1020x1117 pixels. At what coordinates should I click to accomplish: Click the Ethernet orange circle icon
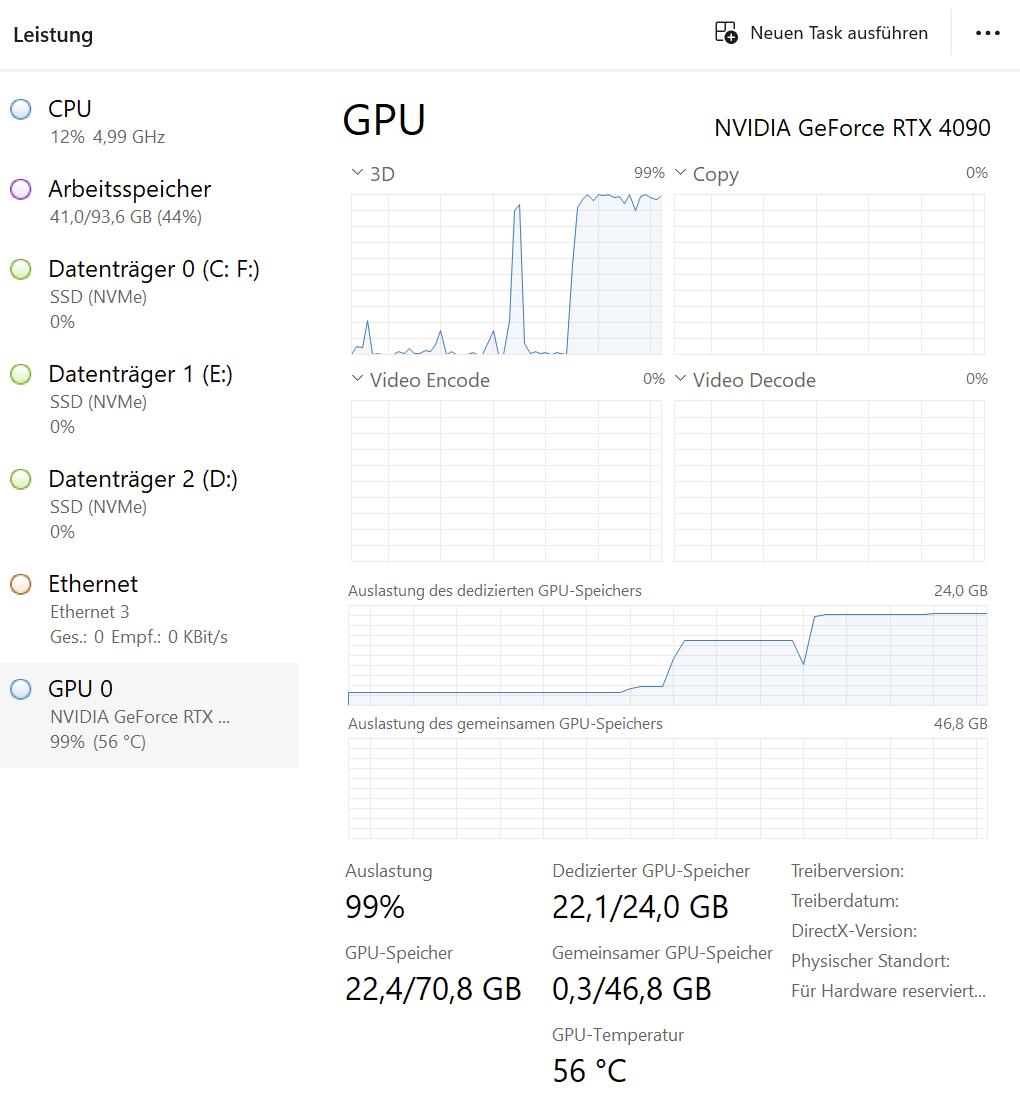[21, 584]
